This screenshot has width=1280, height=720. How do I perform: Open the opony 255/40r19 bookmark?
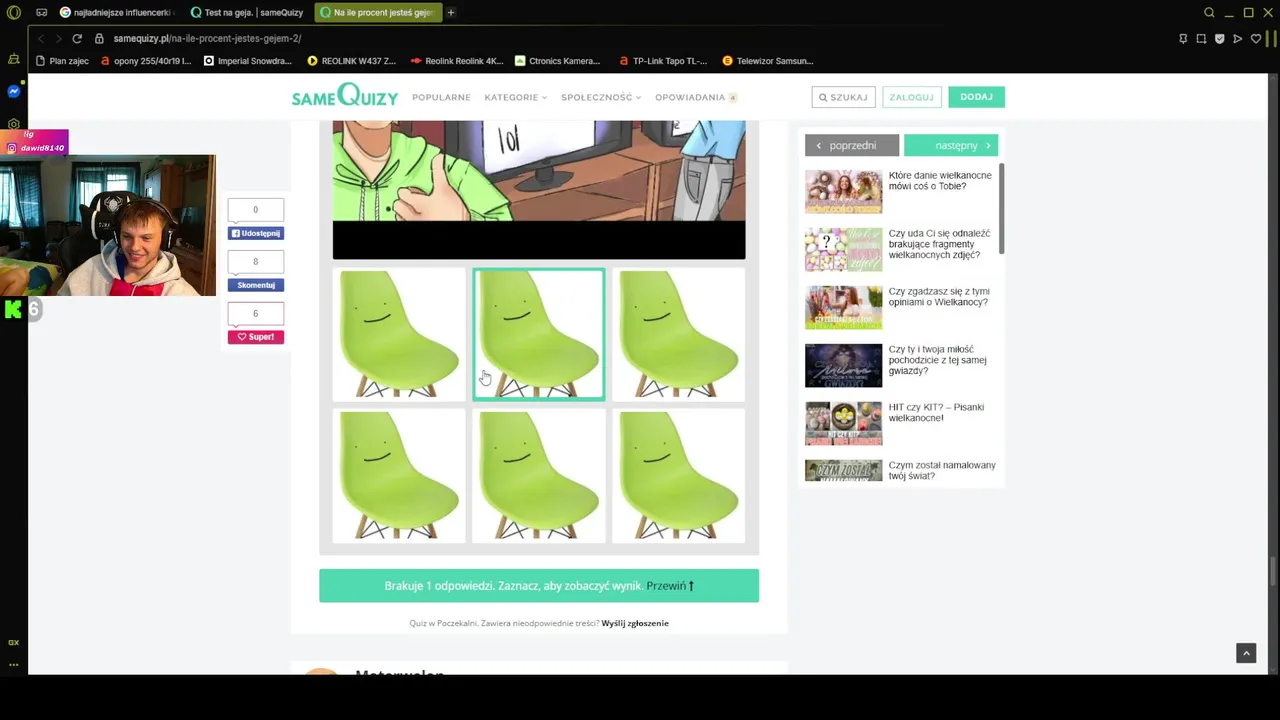146,61
